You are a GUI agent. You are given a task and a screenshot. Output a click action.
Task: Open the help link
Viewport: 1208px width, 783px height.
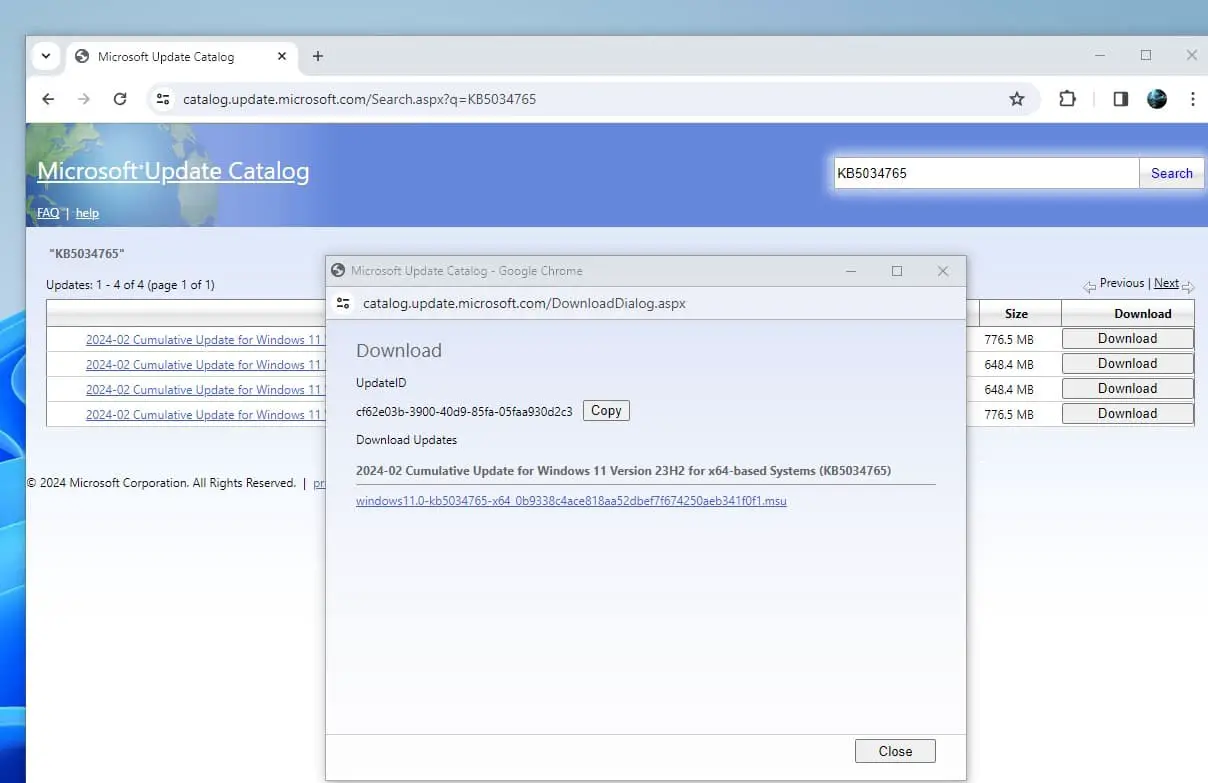[87, 213]
